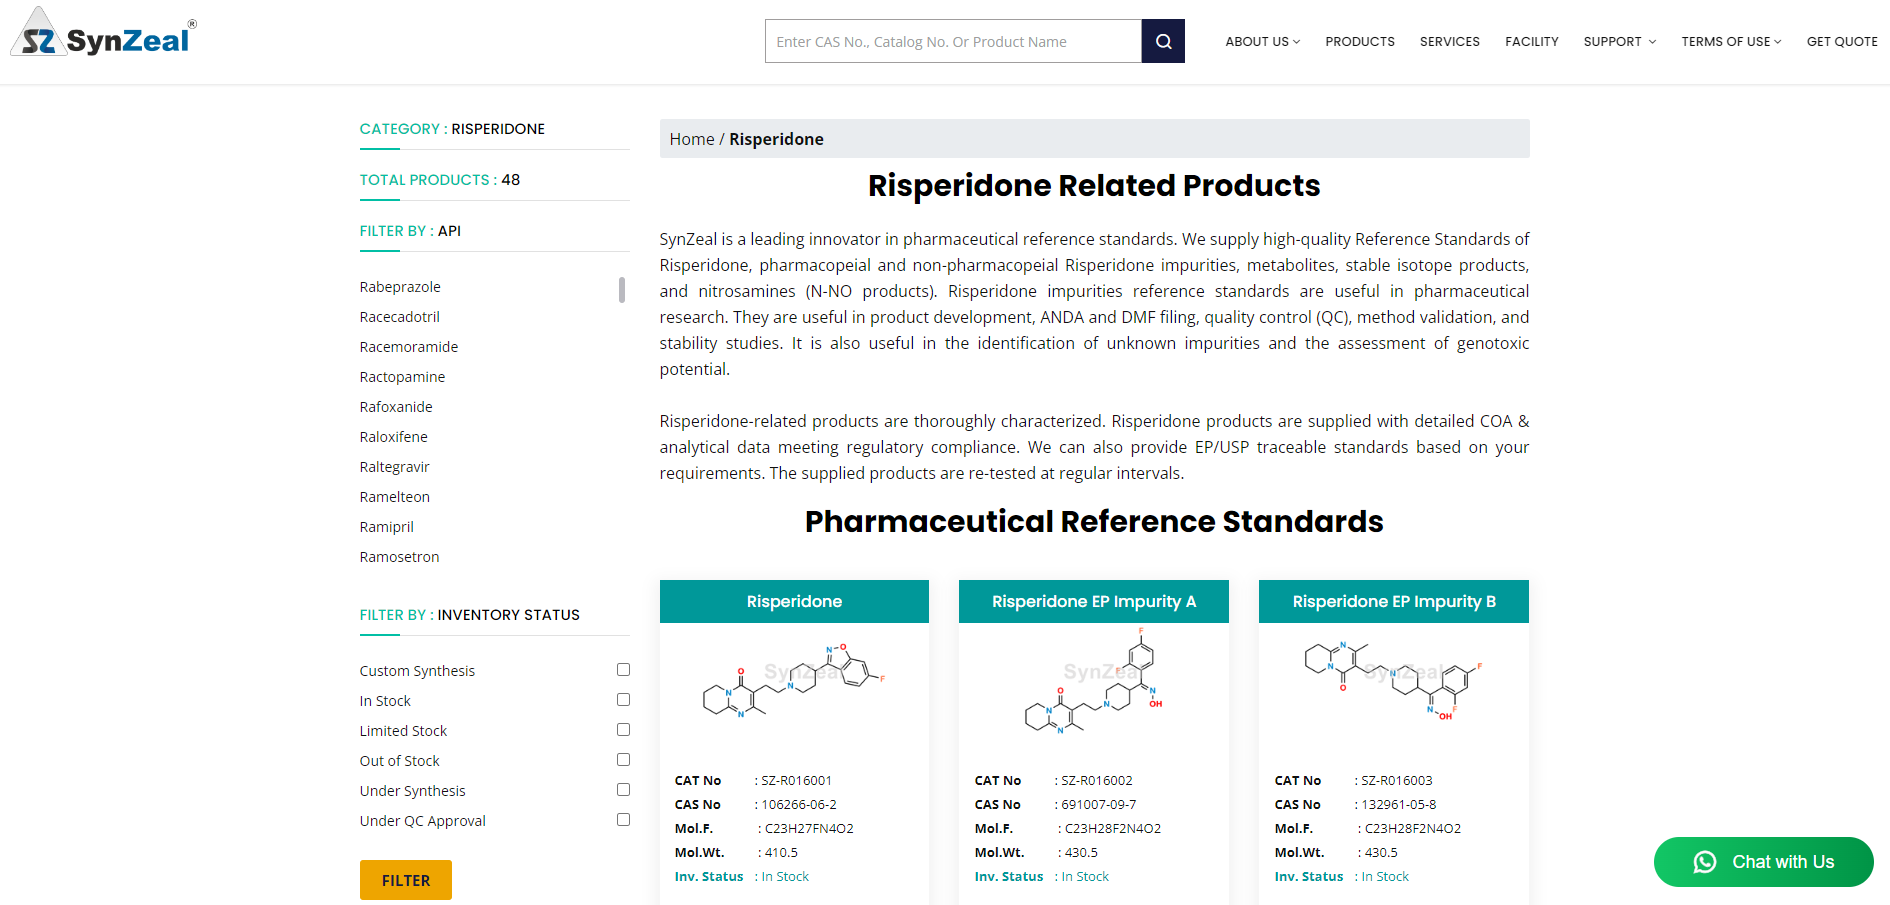Open the WhatsApp Chat with Us button

click(x=1763, y=862)
